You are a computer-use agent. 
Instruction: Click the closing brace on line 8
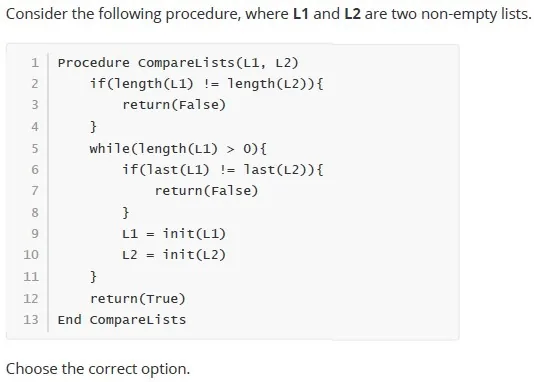pos(126,212)
